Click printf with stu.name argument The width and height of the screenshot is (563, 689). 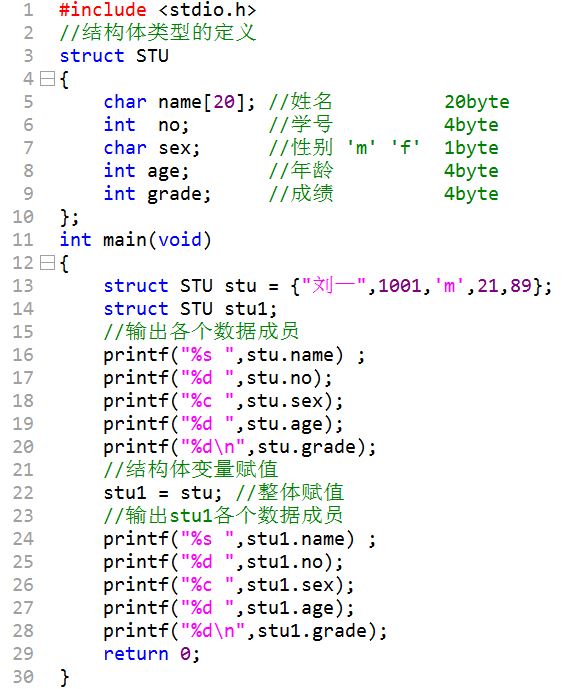[x=234, y=355]
